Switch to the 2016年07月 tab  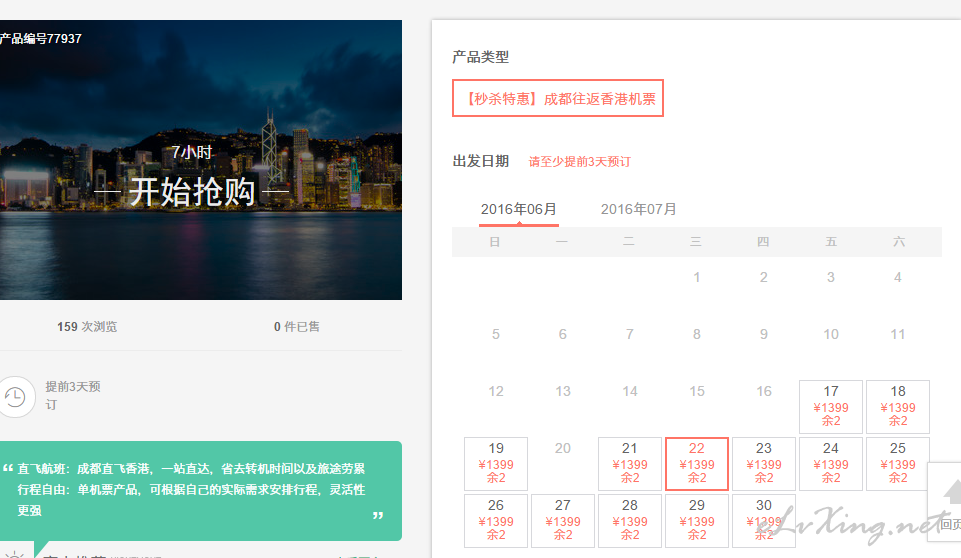click(x=639, y=210)
